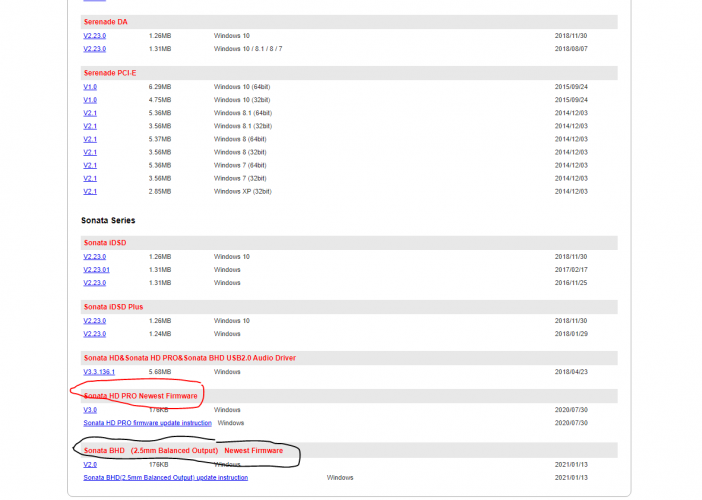
Task: Click the Serenade DA section header
Action: (349, 22)
